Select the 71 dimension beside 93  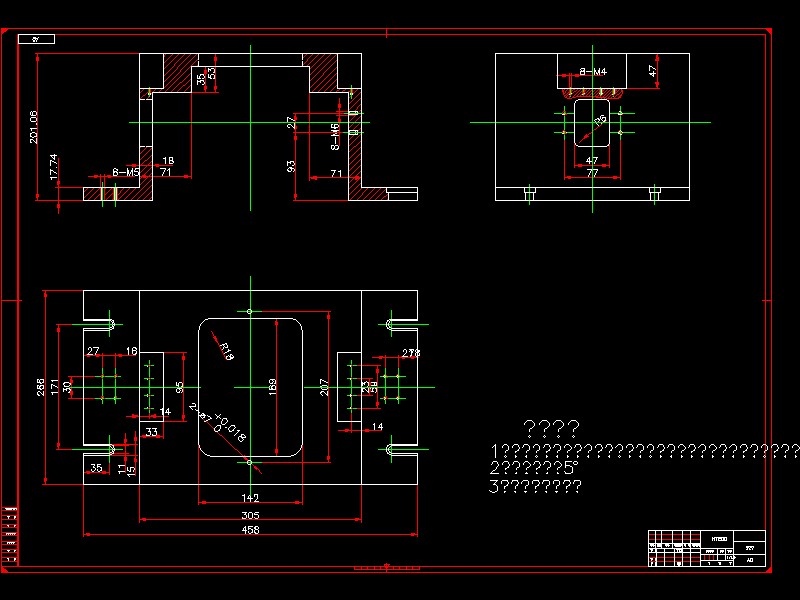336,173
